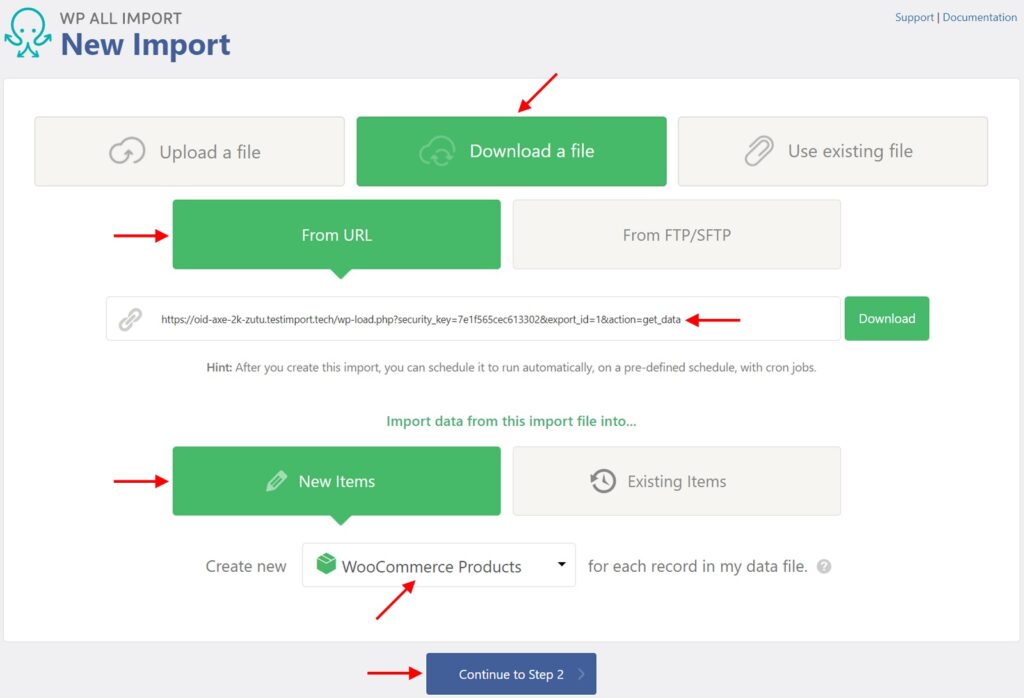Open the Documentation link
The width and height of the screenshot is (1024, 698).
pyautogui.click(x=979, y=17)
